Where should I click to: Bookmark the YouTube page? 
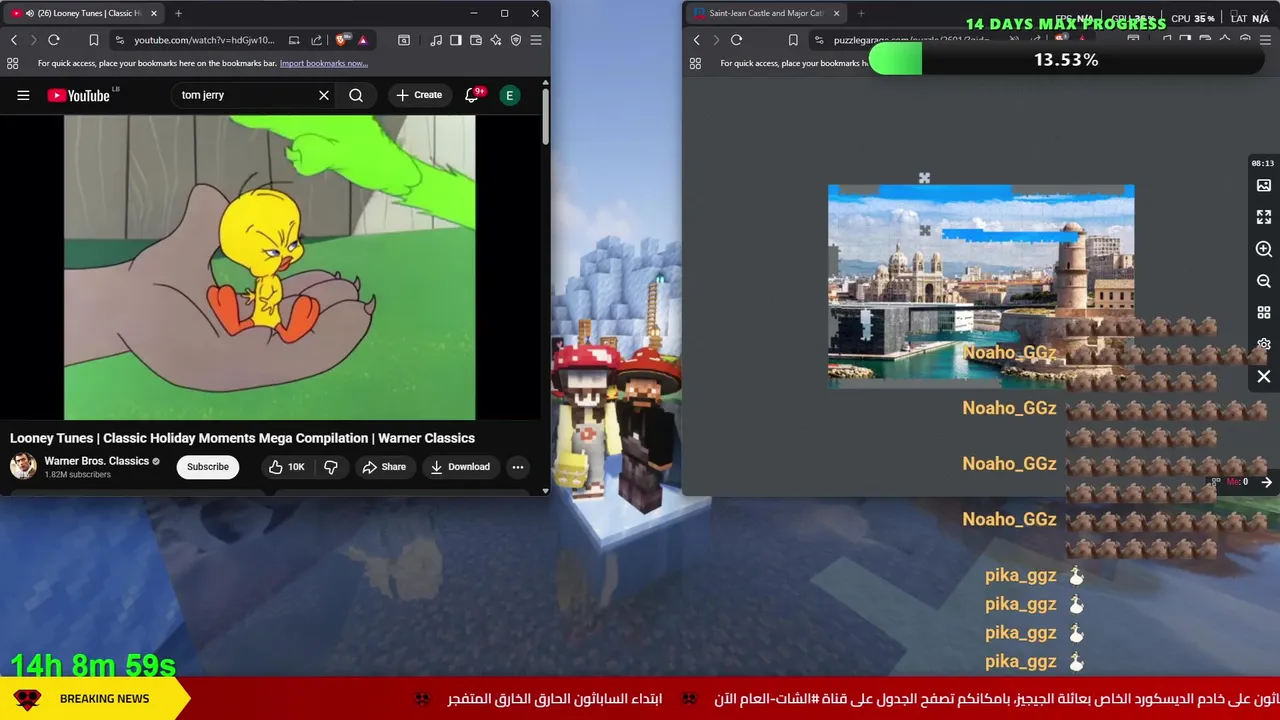[93, 40]
